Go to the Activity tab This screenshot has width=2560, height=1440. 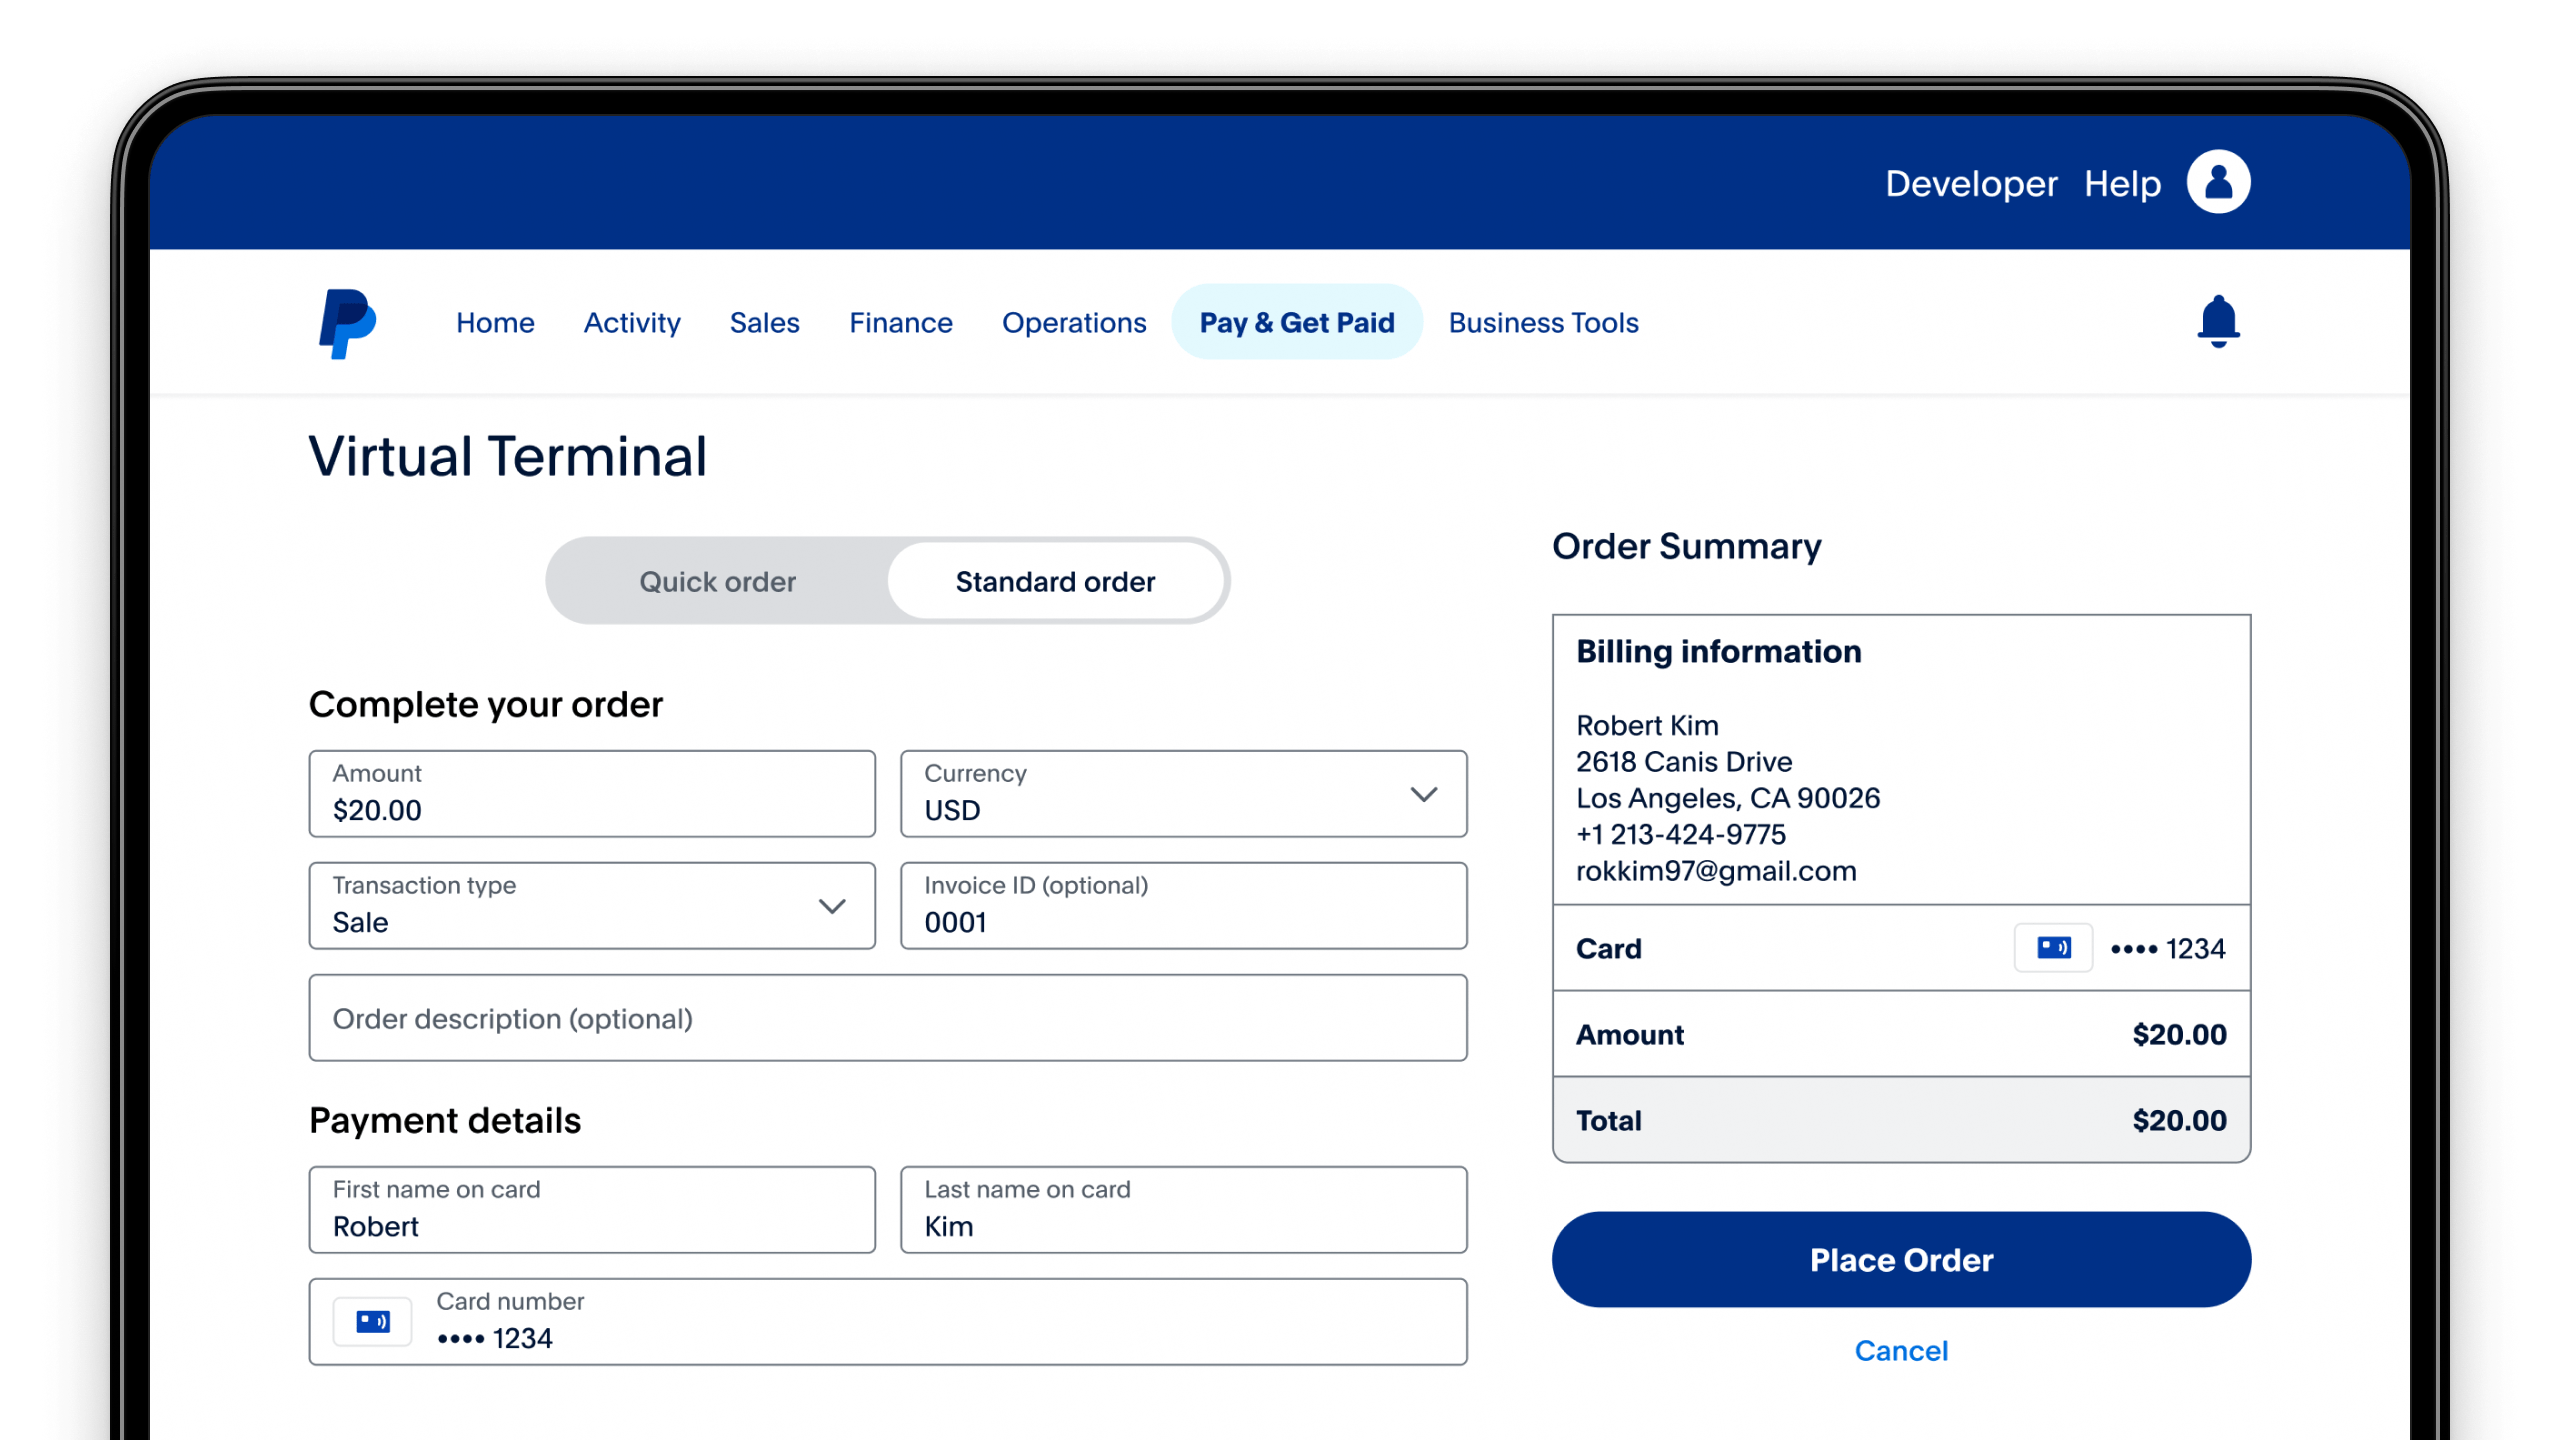point(631,323)
